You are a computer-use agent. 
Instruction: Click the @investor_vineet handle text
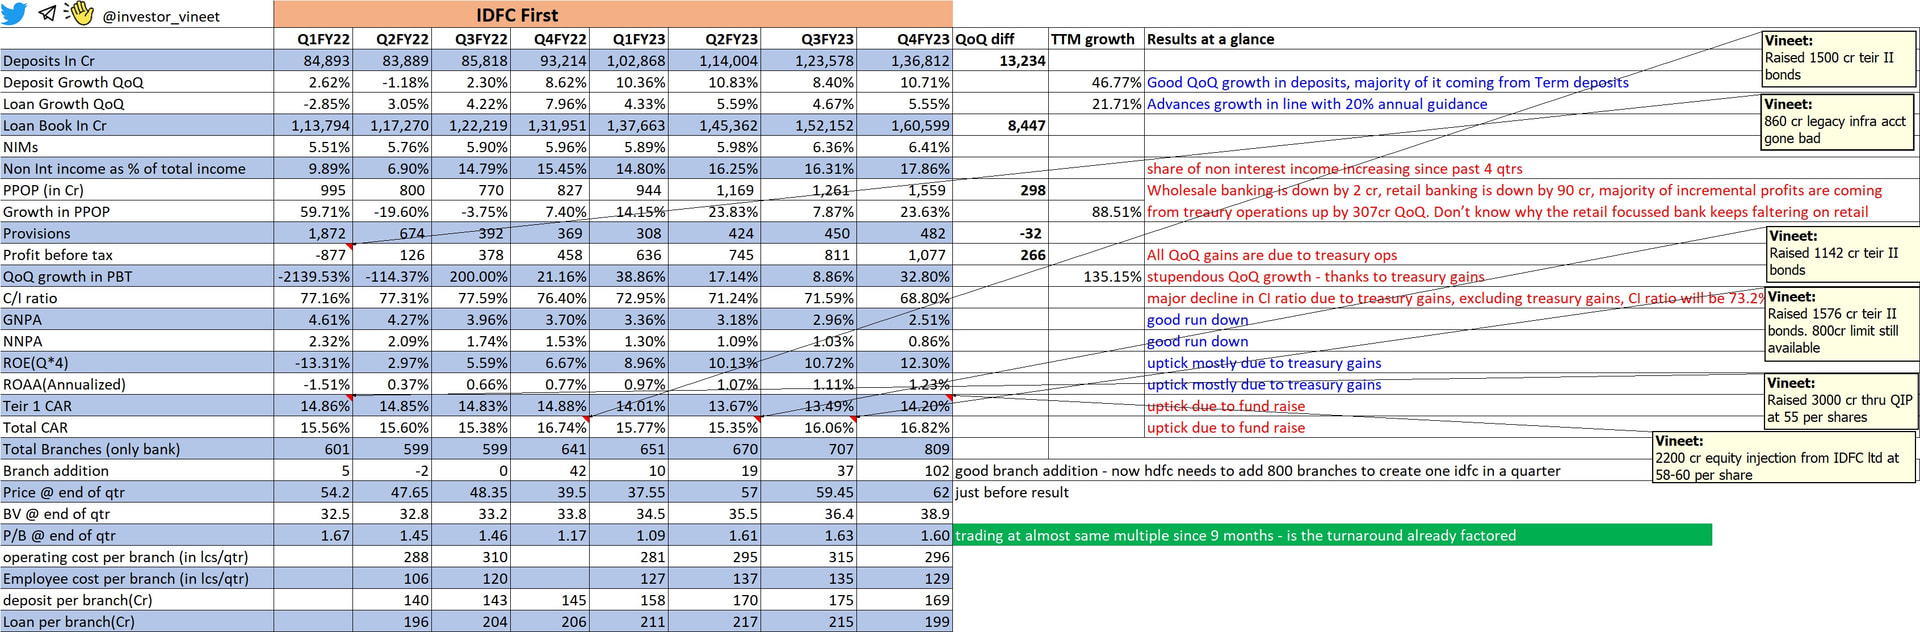tap(161, 17)
